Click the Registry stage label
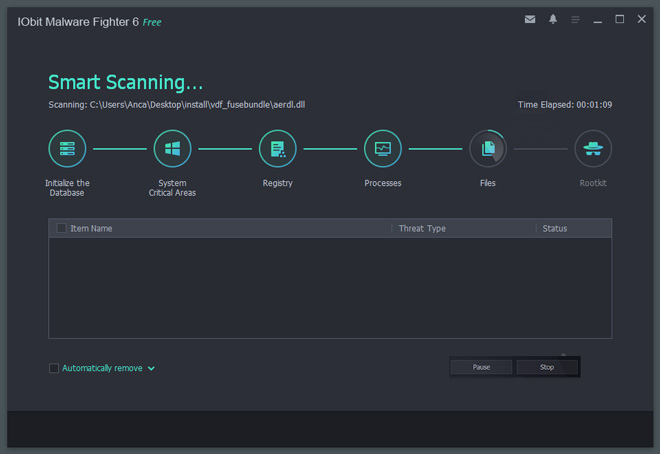The image size is (660, 454). point(277,183)
